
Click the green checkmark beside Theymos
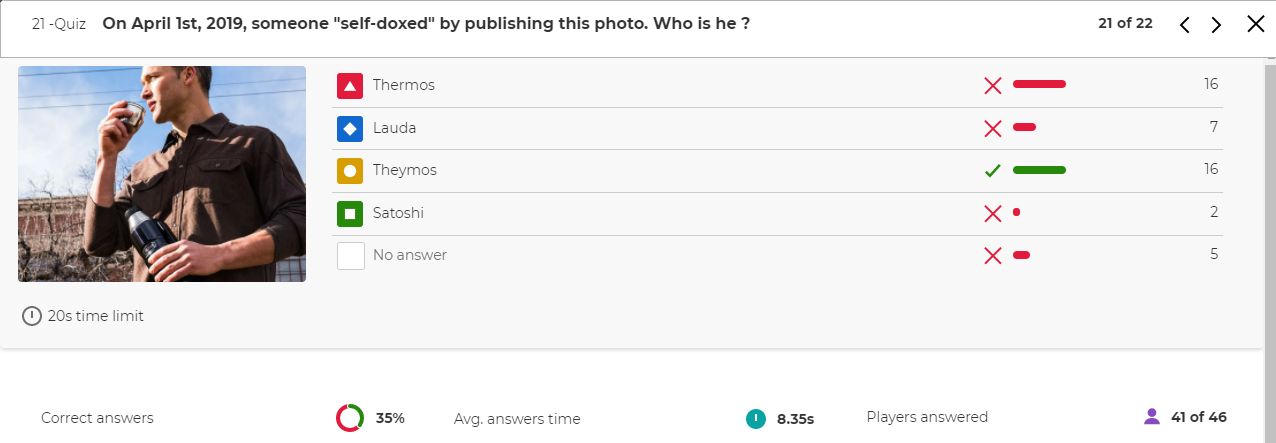(993, 171)
